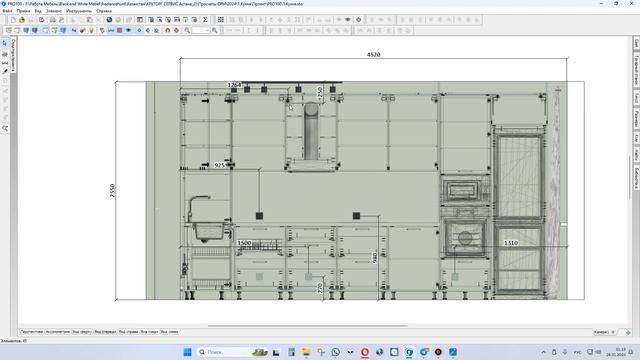Toggle the blue solid colors view button

pos(26,30)
